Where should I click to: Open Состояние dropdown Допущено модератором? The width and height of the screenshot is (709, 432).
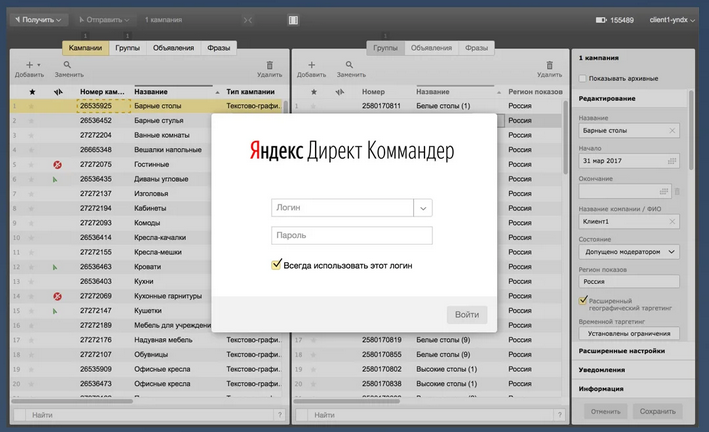coord(629,252)
